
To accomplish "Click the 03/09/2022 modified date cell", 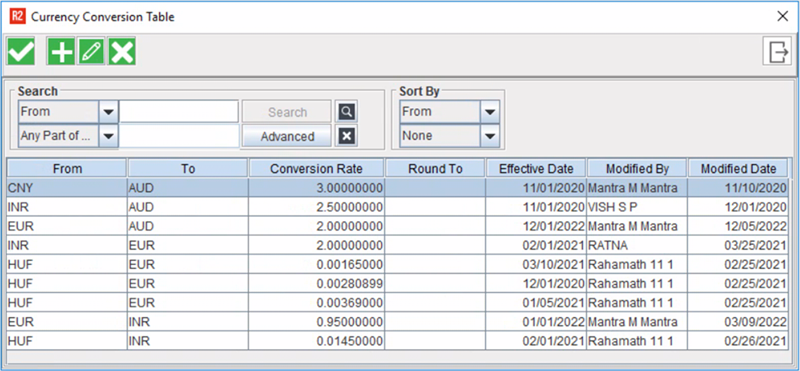I will click(x=738, y=322).
